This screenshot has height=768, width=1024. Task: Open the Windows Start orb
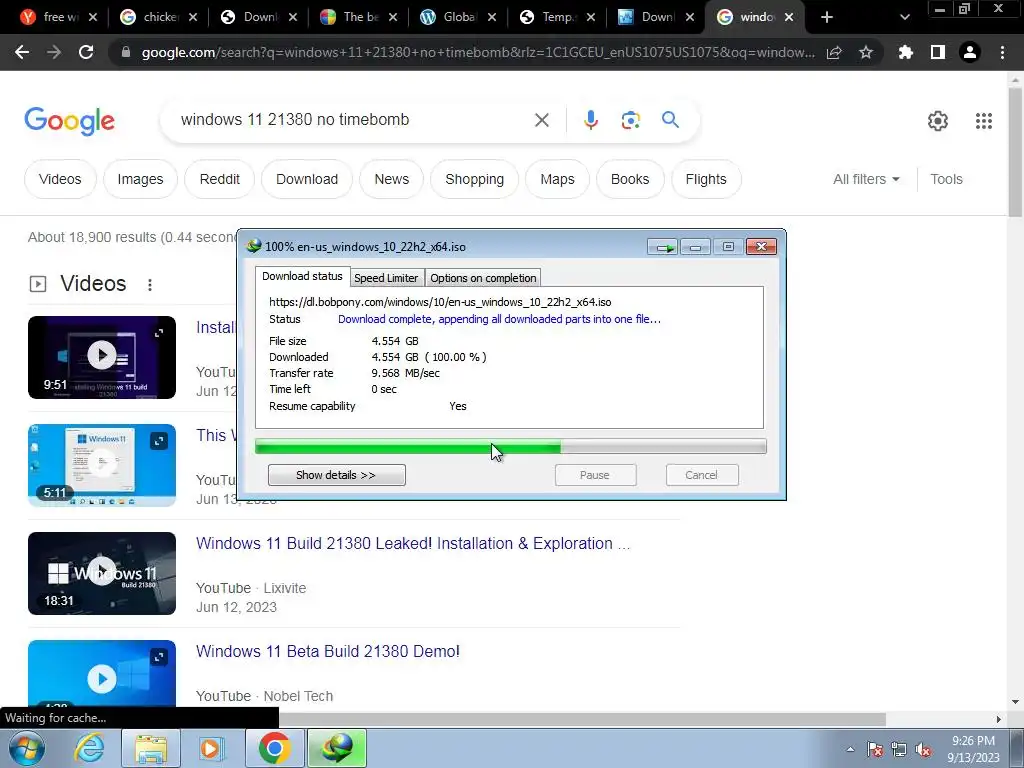tap(27, 748)
